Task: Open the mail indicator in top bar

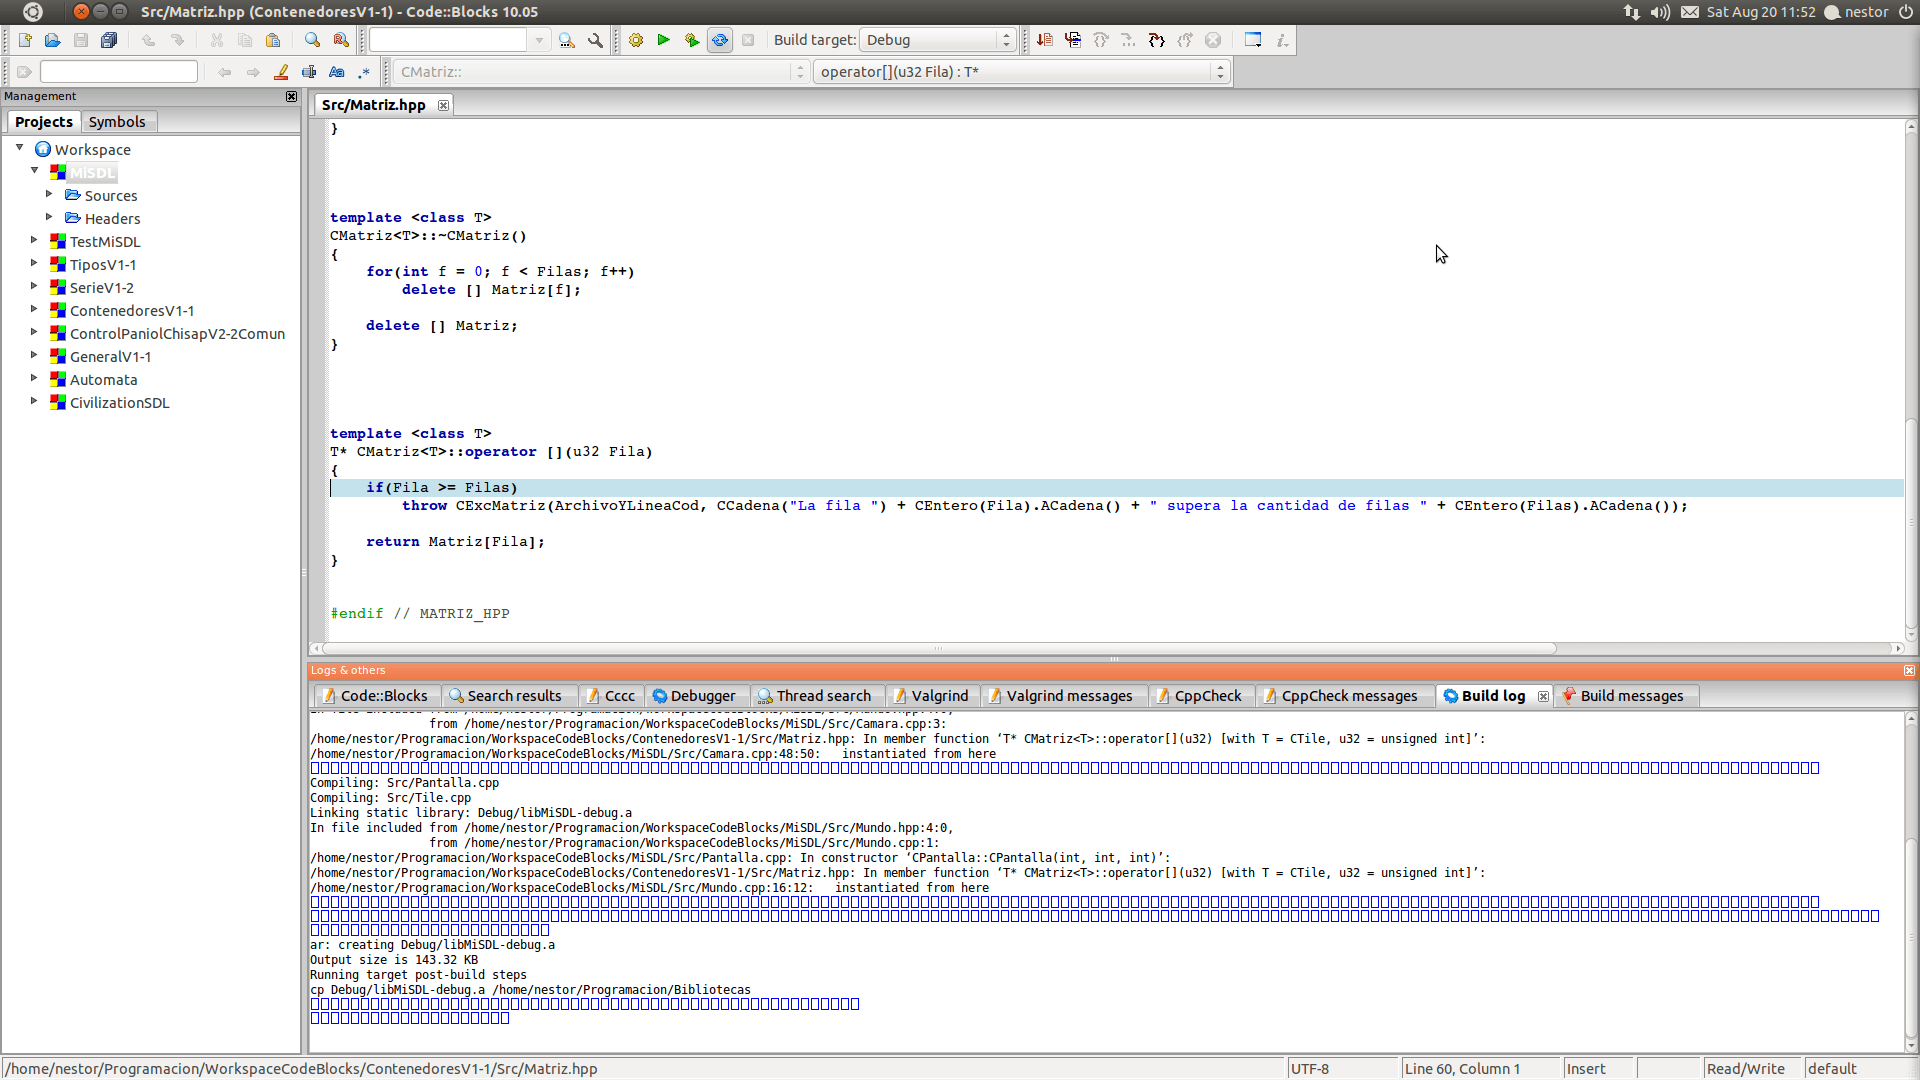Action: click(1690, 12)
